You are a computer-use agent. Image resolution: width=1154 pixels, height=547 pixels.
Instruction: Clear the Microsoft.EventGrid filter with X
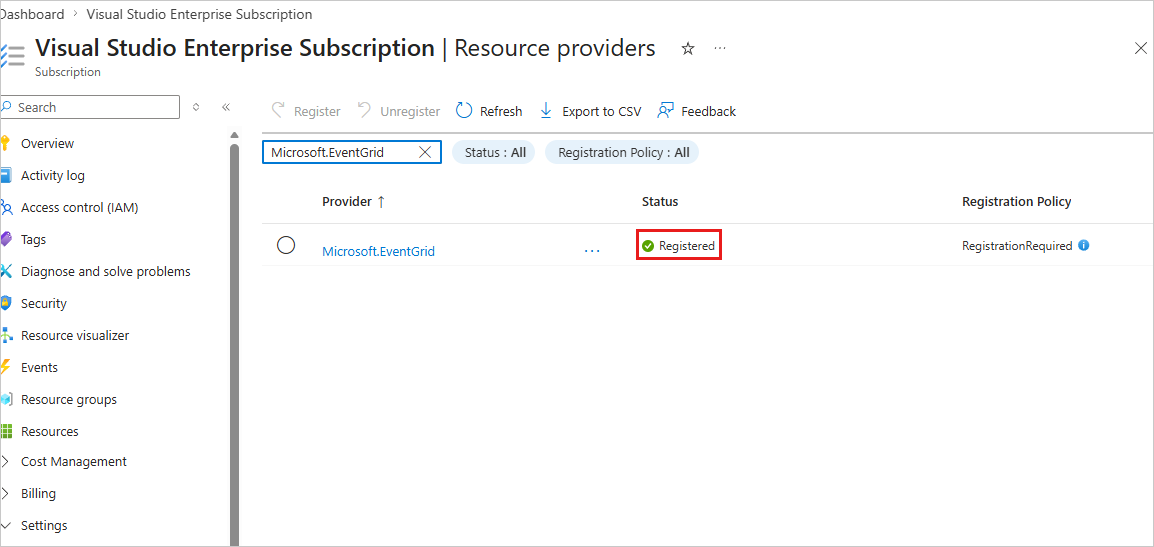pos(425,152)
